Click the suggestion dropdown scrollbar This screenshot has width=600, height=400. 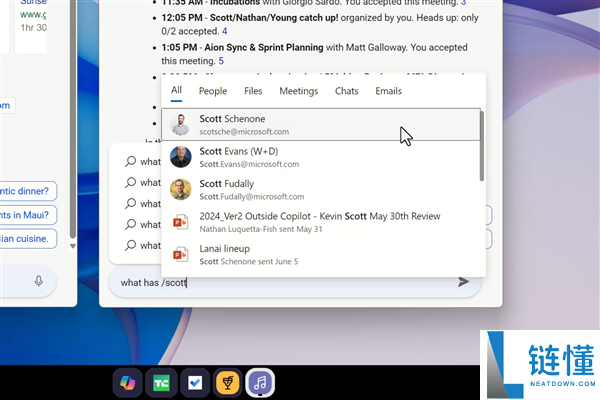point(482,145)
